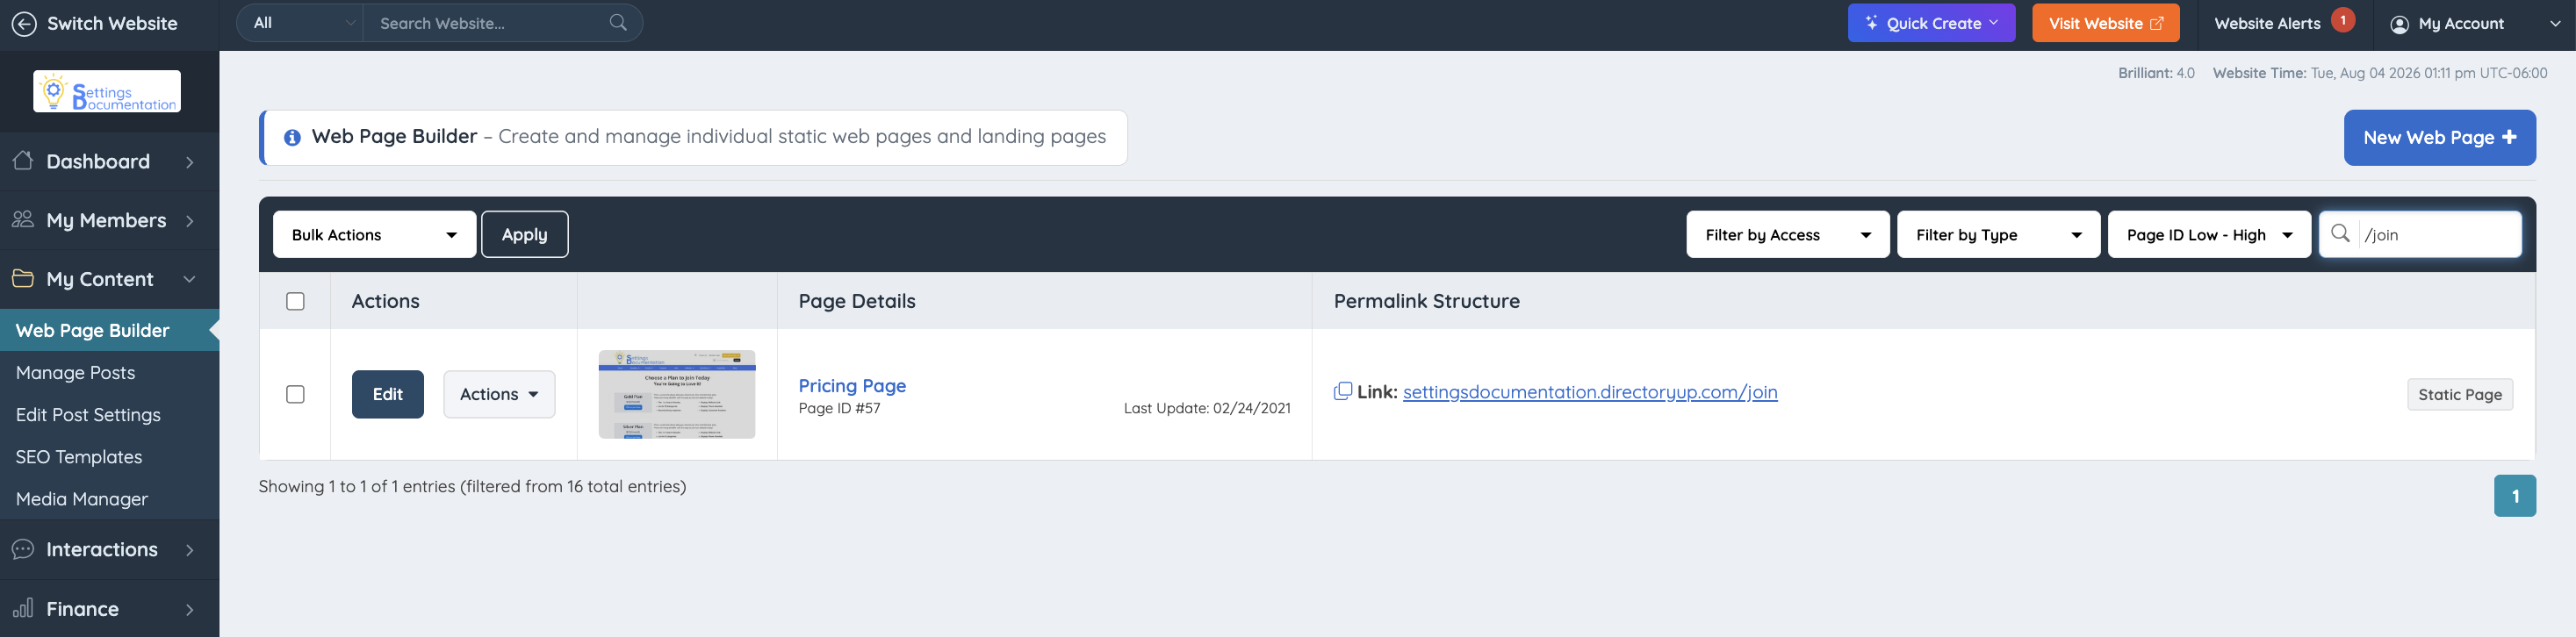
Task: Click the New Web Page button
Action: pos(2439,138)
